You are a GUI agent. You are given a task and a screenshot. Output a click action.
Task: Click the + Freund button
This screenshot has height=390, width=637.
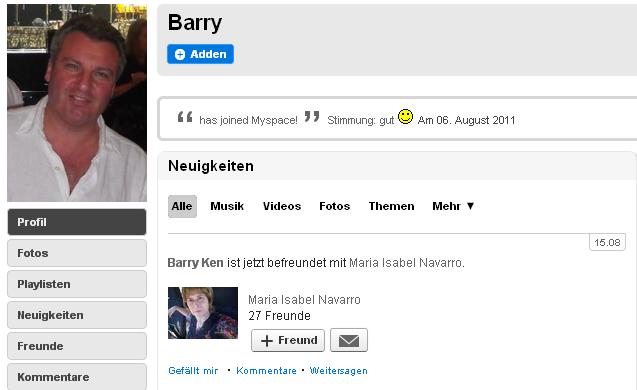click(x=288, y=340)
